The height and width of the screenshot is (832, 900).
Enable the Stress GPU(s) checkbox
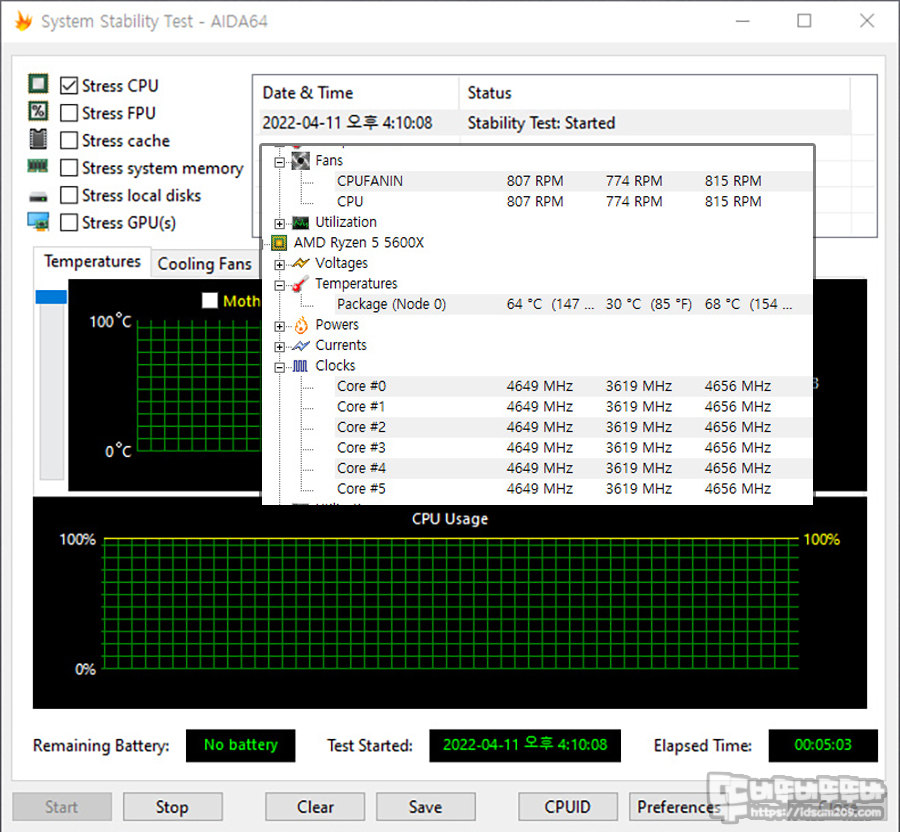pos(69,223)
